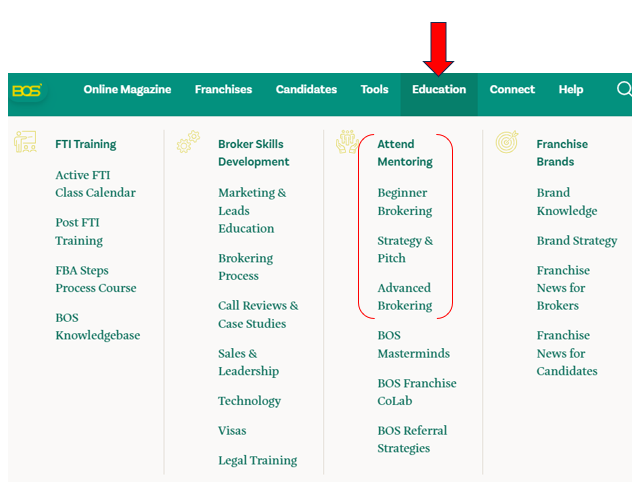Open the Candidates menu item
This screenshot has height=495, width=644.
tap(306, 90)
